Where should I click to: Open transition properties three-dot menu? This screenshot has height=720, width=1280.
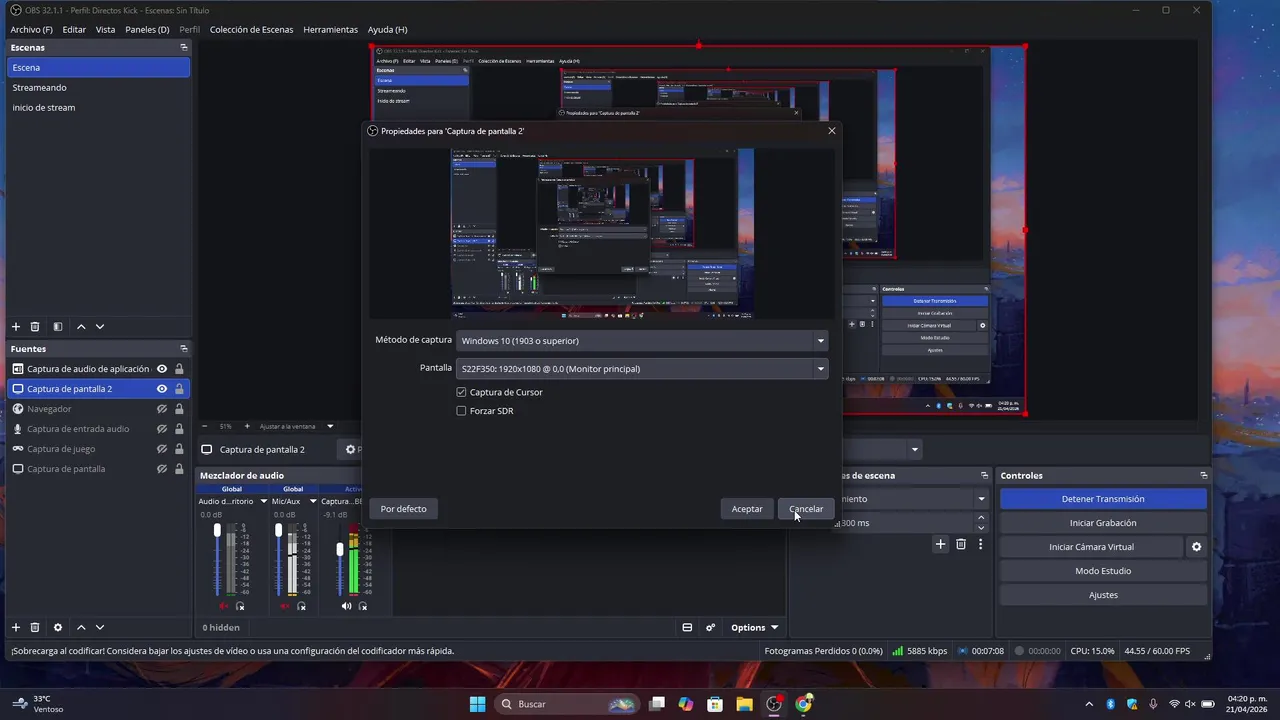[x=981, y=544]
